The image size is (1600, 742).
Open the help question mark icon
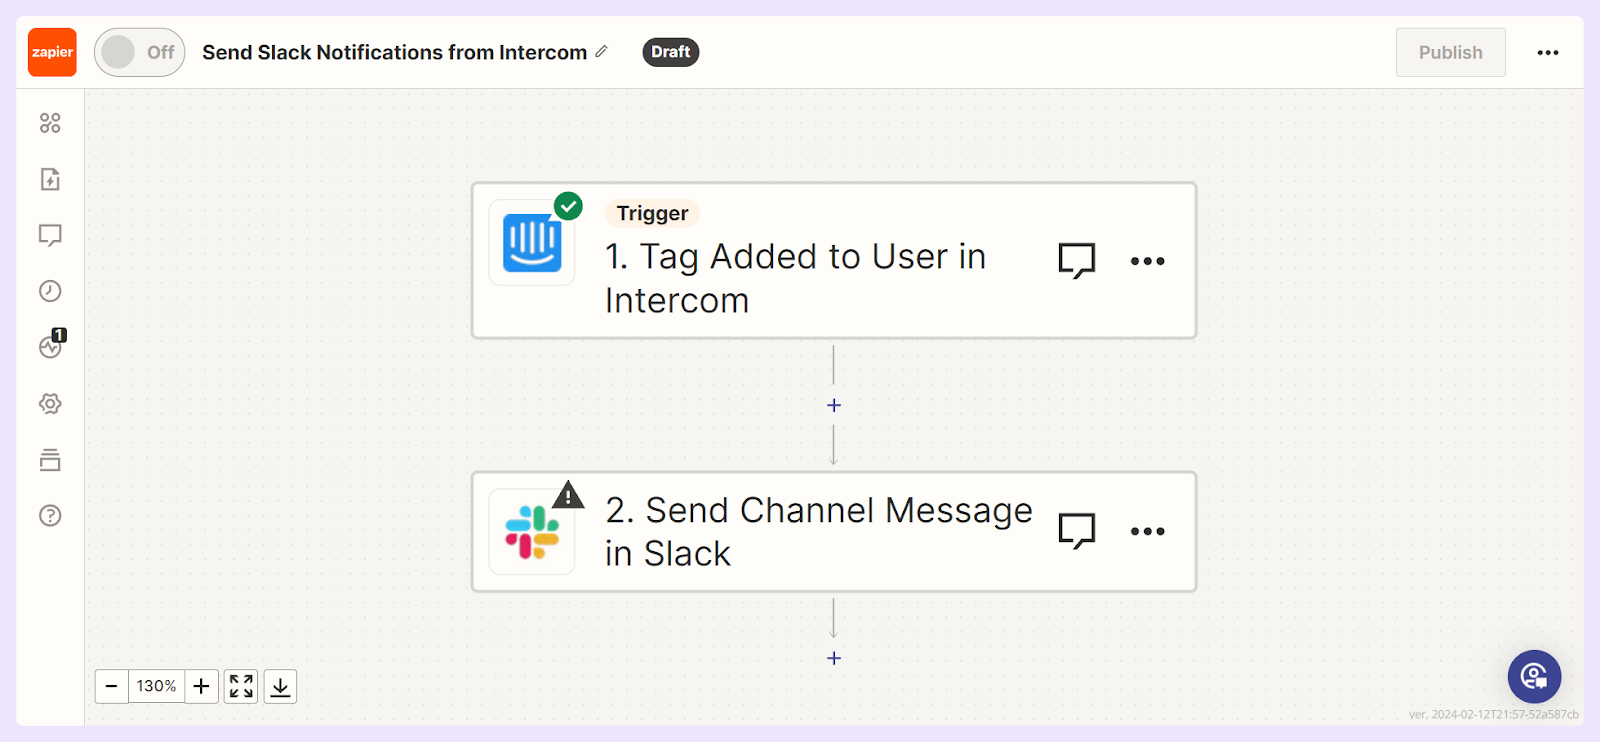(50, 516)
